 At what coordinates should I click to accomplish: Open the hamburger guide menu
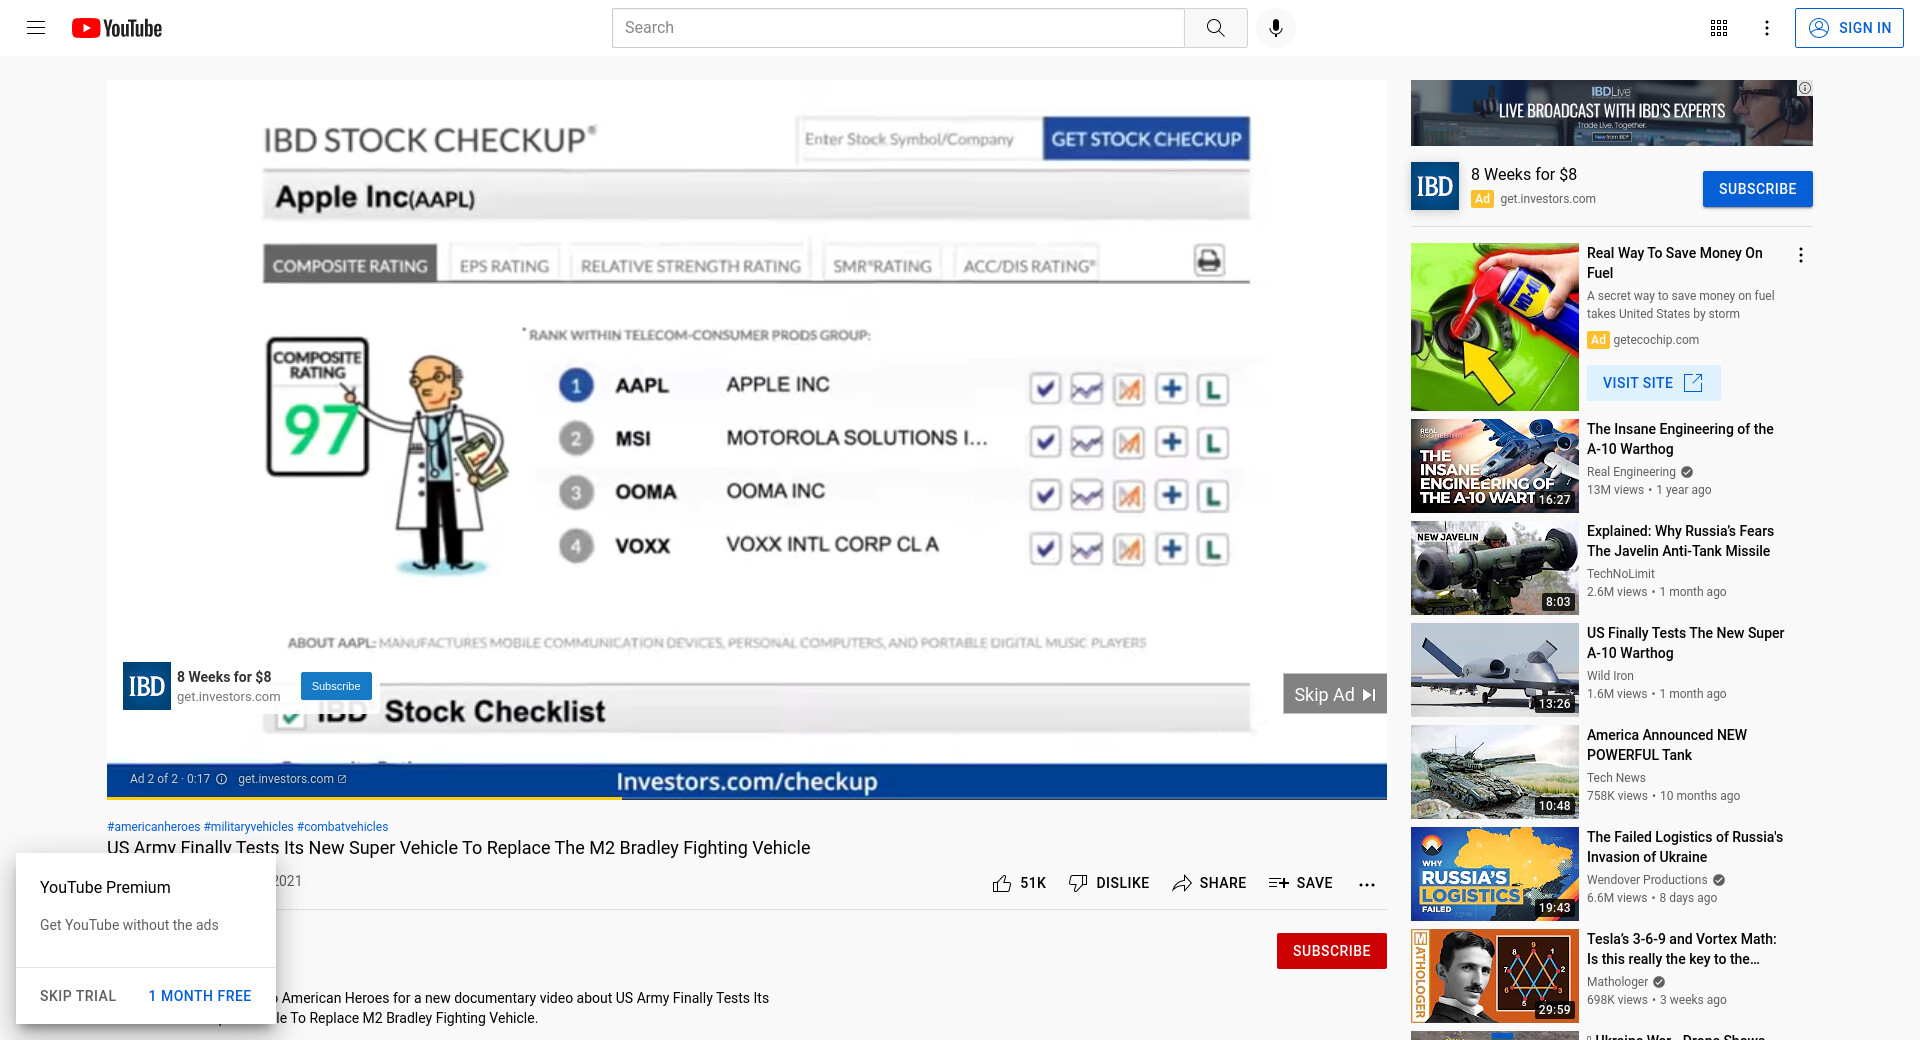point(36,28)
